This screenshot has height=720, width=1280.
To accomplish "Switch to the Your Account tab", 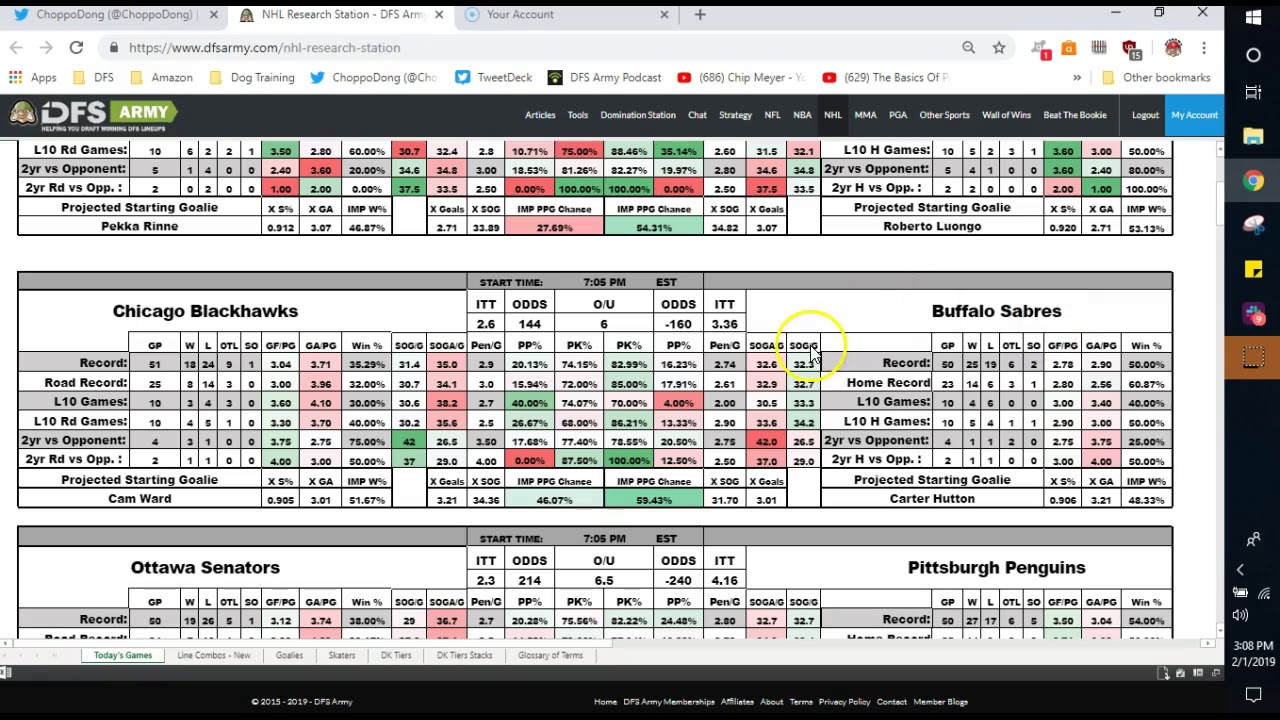I will coord(565,15).
